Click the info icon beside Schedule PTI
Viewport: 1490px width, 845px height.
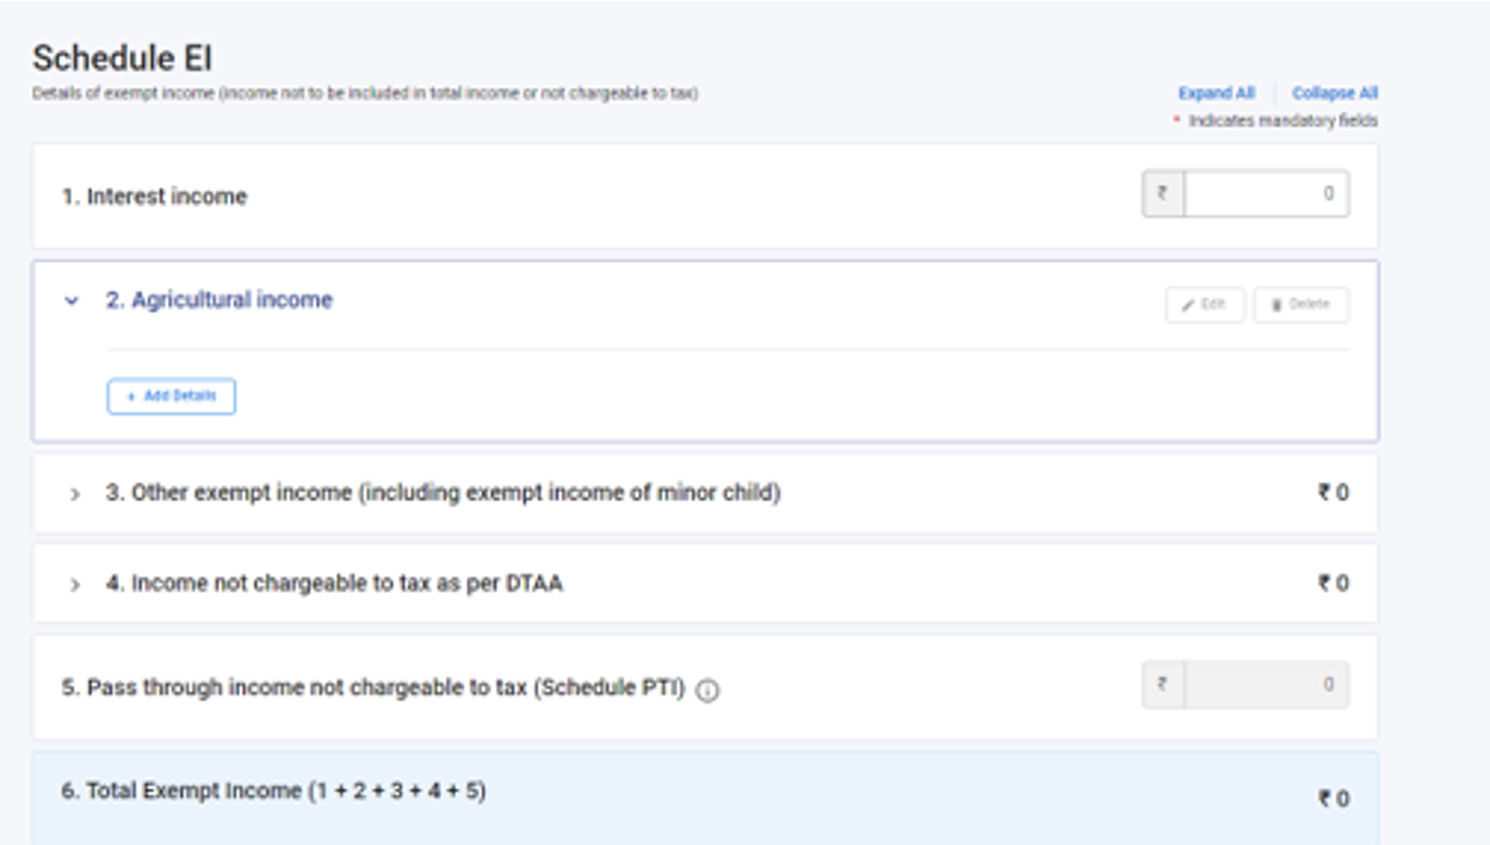click(707, 690)
